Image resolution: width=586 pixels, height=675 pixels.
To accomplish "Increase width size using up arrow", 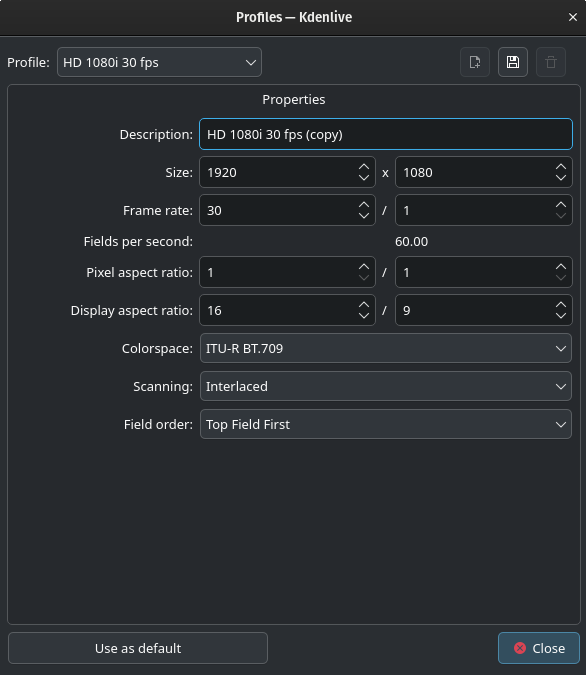I will point(364,167).
